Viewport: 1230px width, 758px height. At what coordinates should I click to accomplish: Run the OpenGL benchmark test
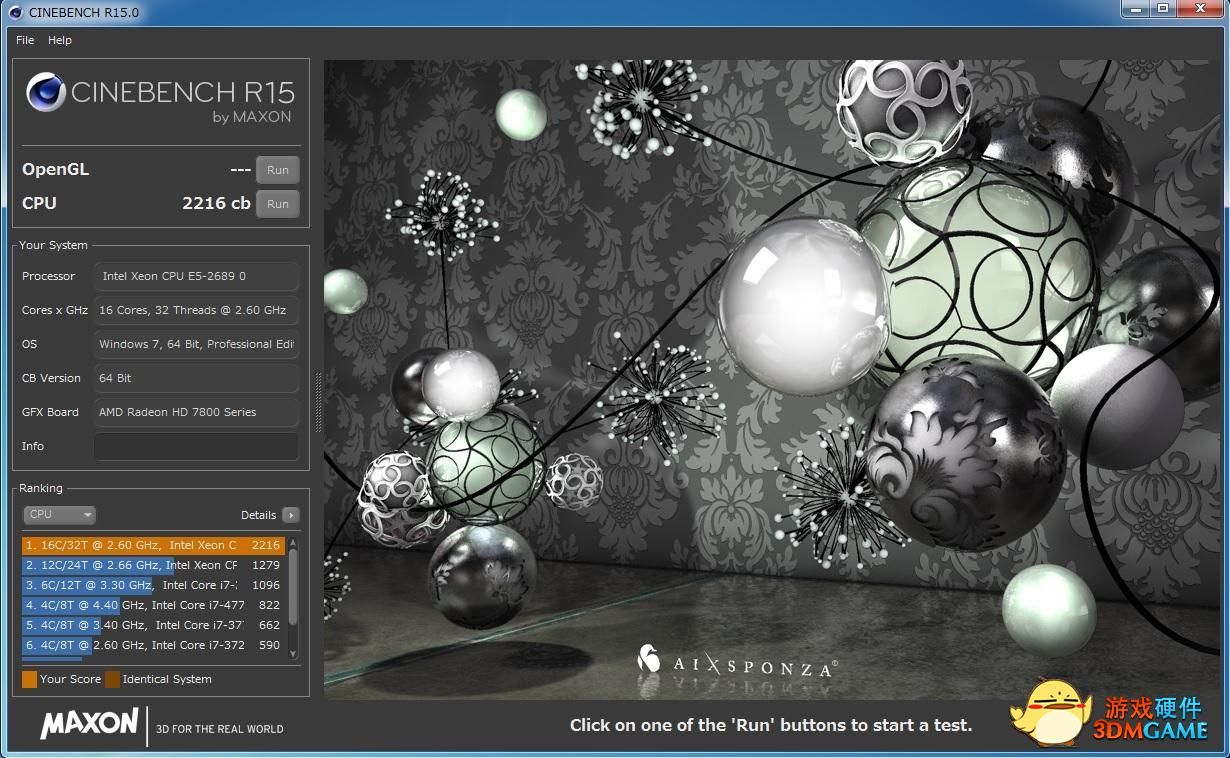point(278,170)
